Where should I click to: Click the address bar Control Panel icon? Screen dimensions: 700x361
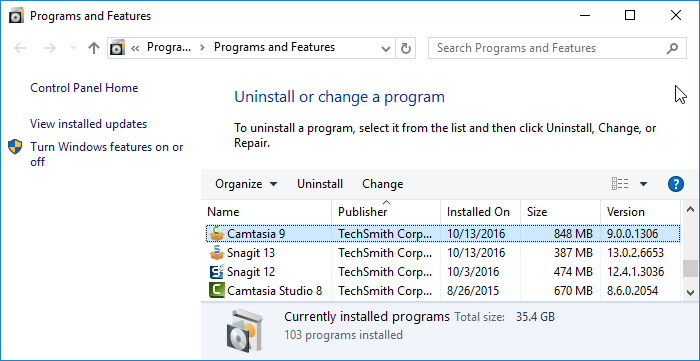pyautogui.click(x=117, y=48)
